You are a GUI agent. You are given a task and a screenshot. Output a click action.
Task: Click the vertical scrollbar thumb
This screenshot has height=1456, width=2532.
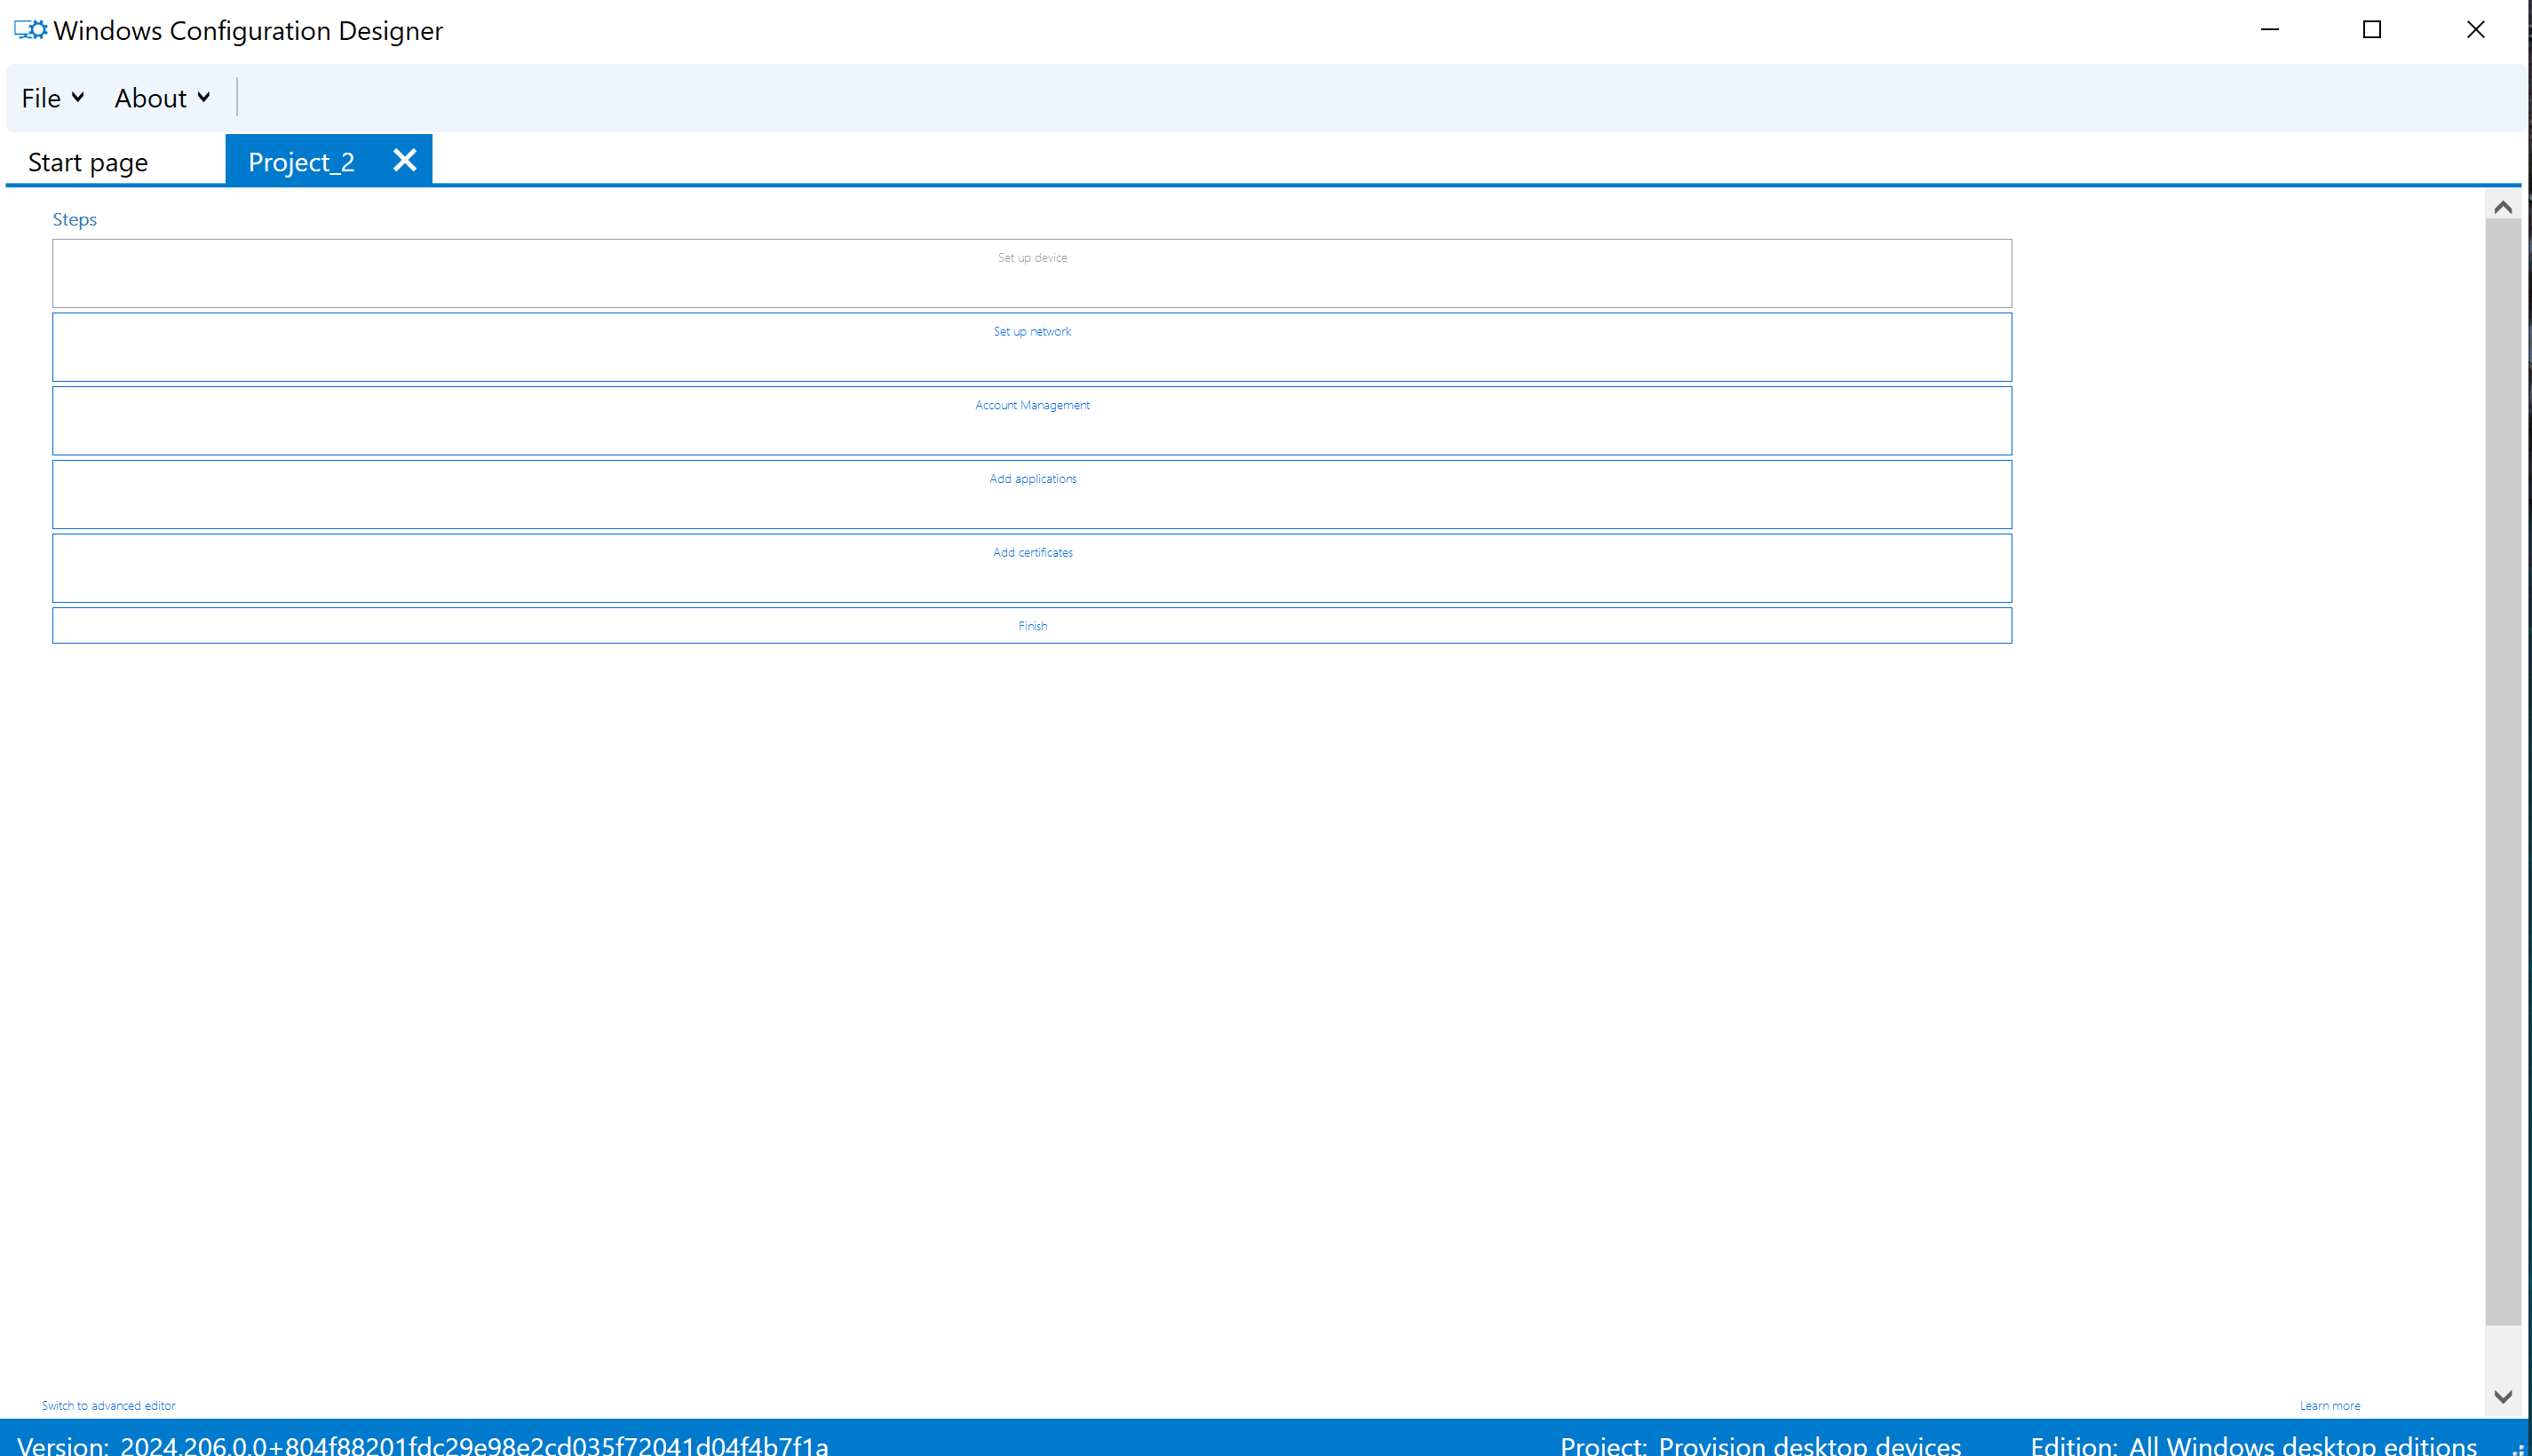pyautogui.click(x=2503, y=772)
